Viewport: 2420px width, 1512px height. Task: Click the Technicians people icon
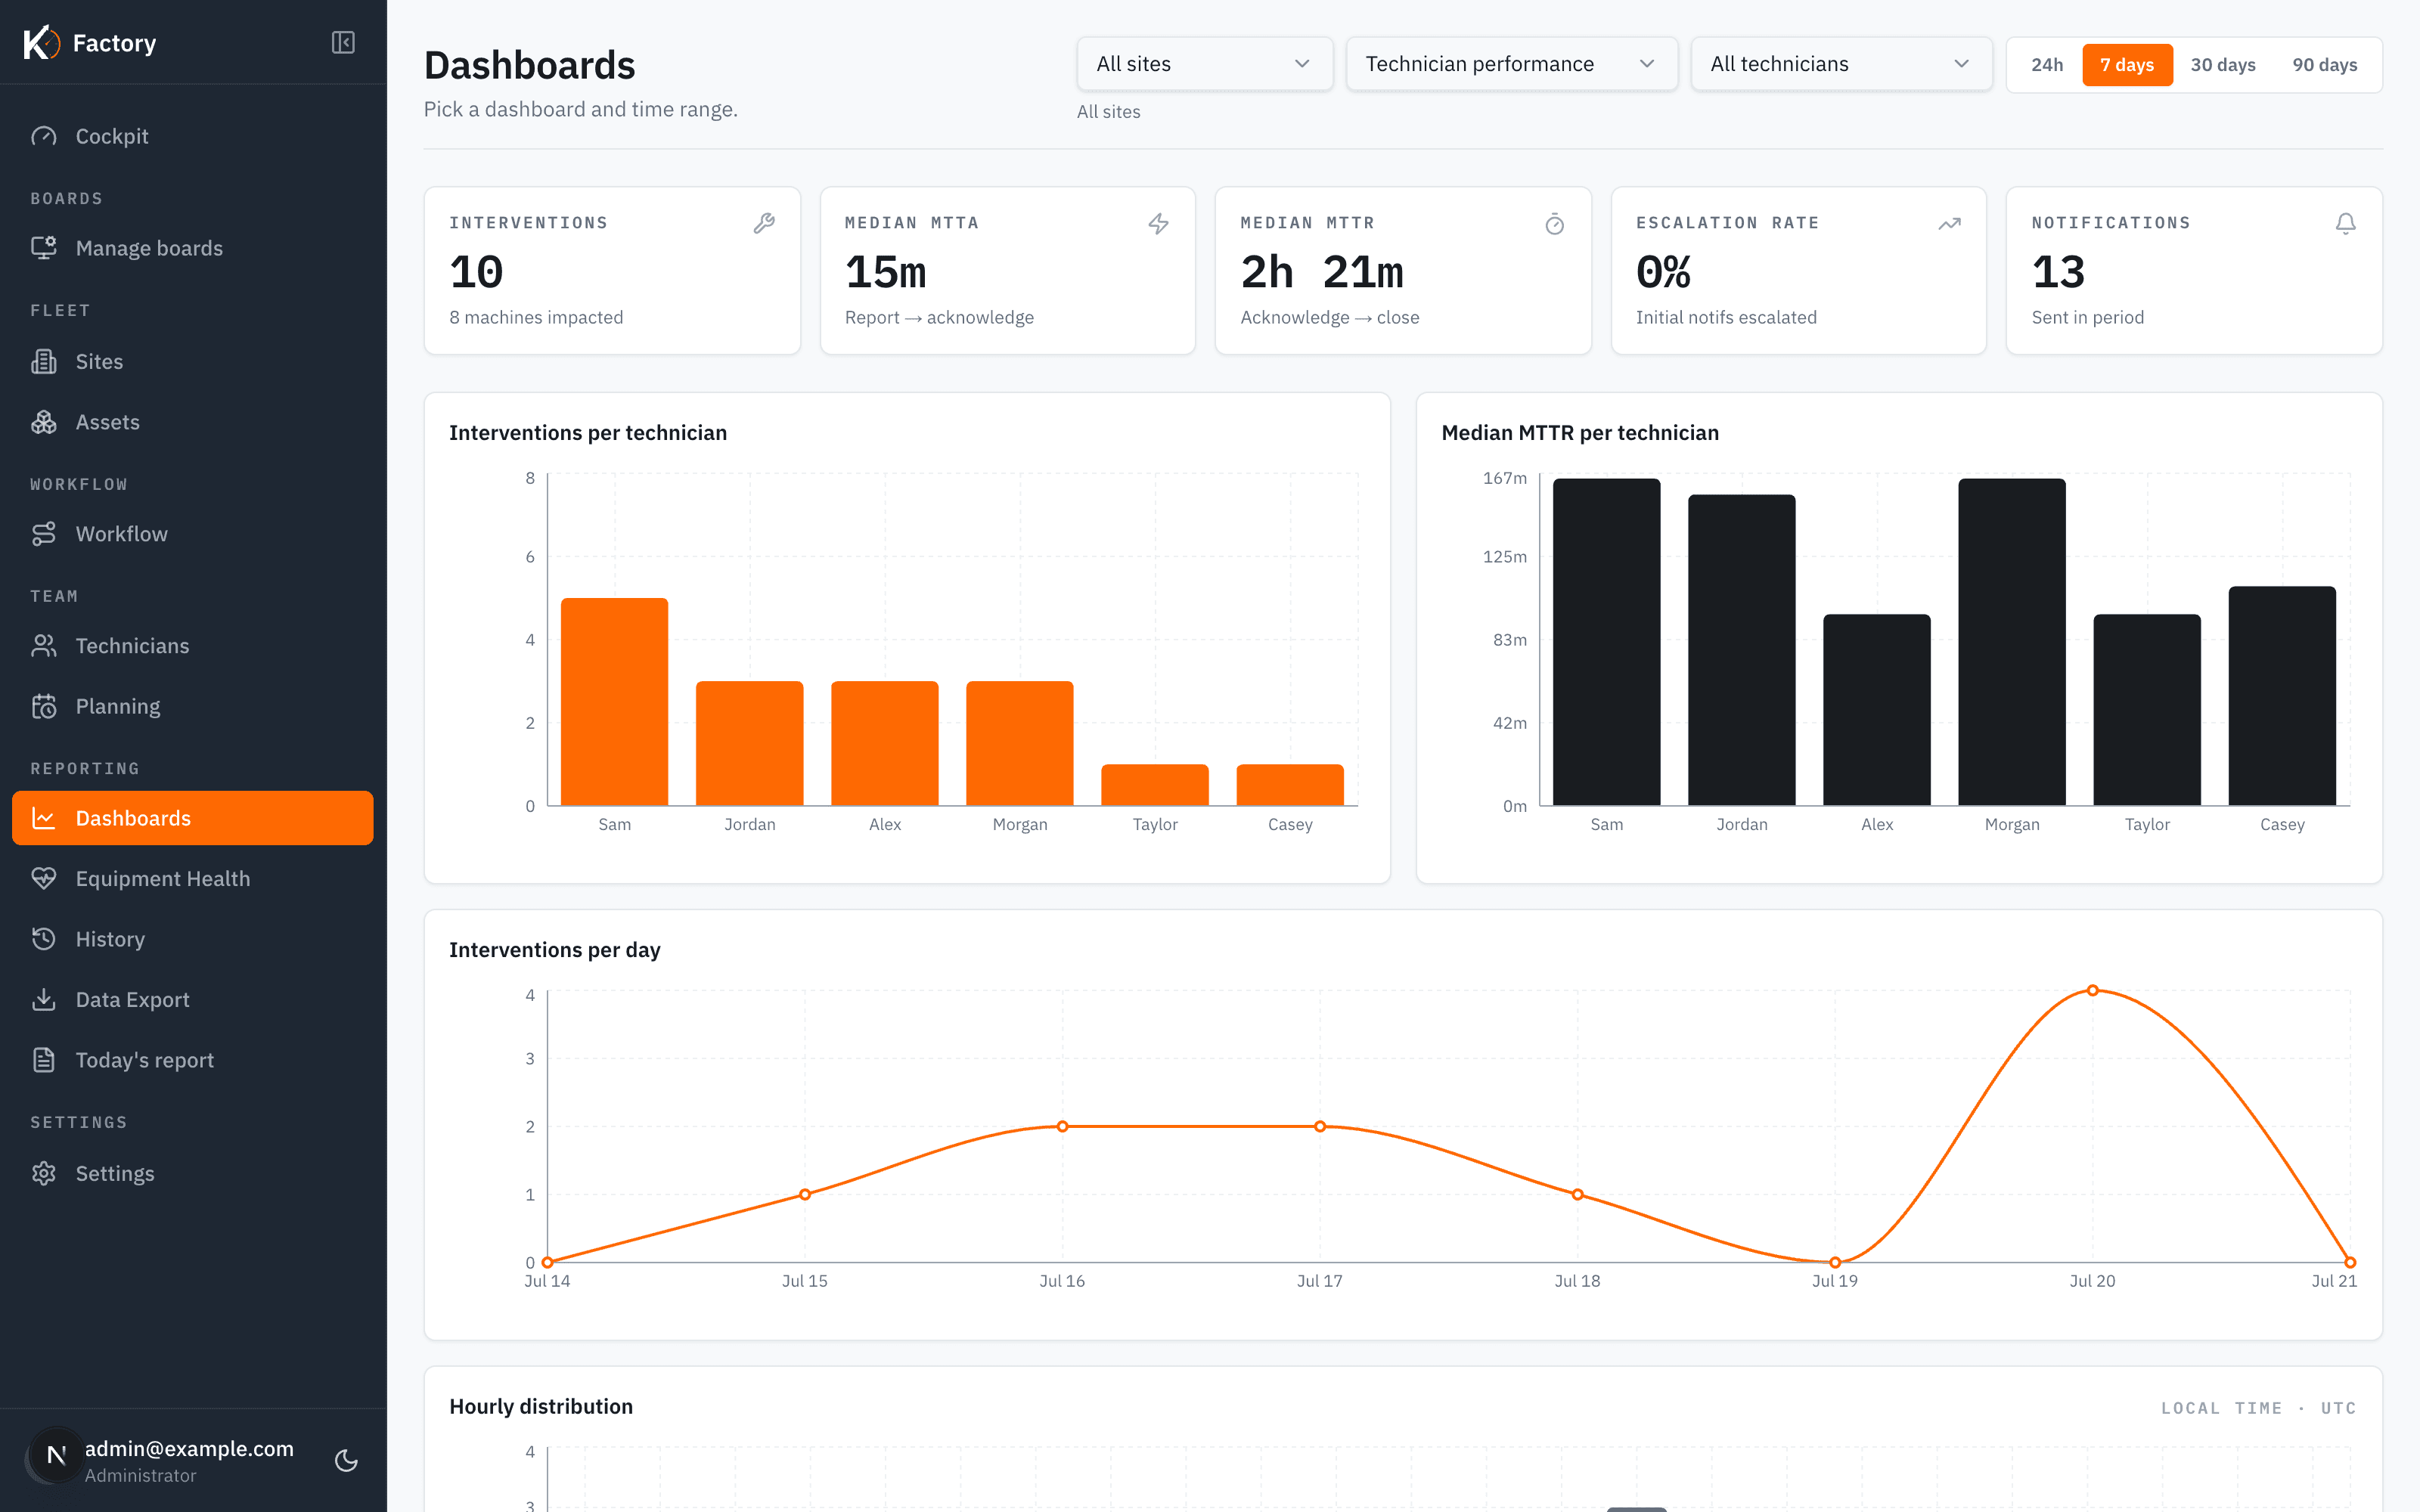tap(44, 646)
